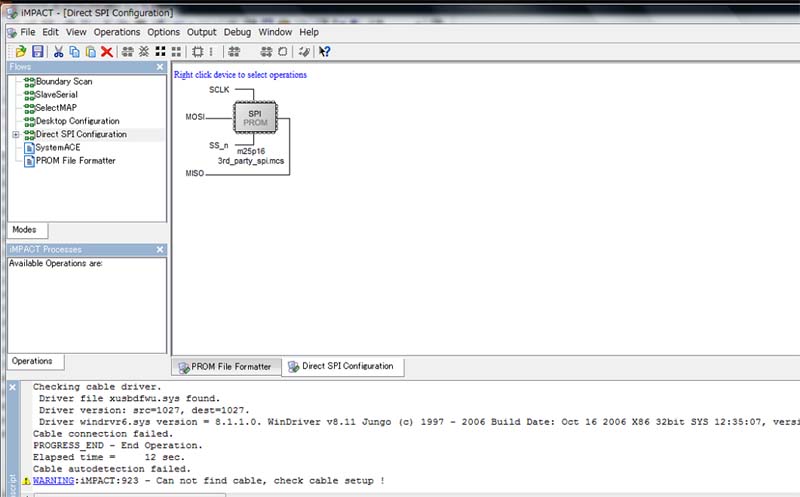Click the four gray squares toolbar icon
The width and height of the screenshot is (800, 497).
pos(177,52)
